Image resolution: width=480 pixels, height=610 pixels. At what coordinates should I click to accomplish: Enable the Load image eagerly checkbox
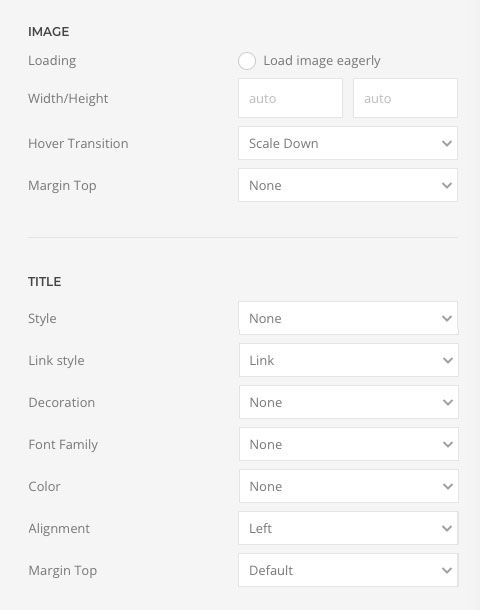[247, 61]
